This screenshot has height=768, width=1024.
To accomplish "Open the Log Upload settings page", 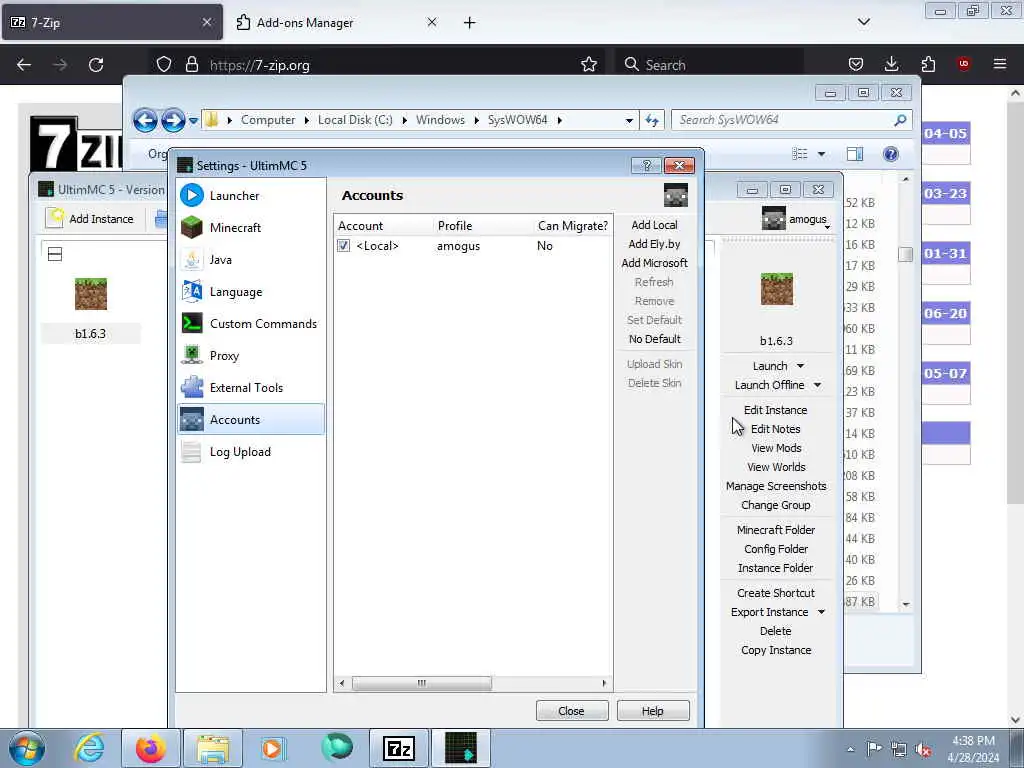I will click(251, 451).
